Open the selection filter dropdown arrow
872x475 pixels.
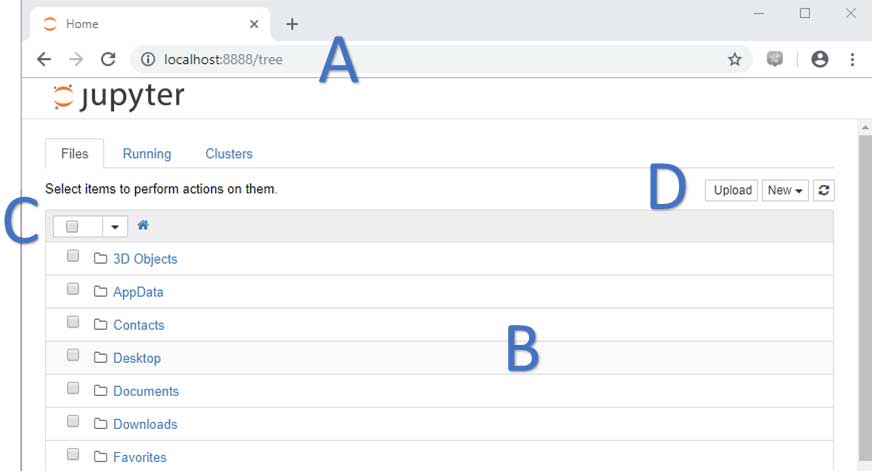point(115,227)
